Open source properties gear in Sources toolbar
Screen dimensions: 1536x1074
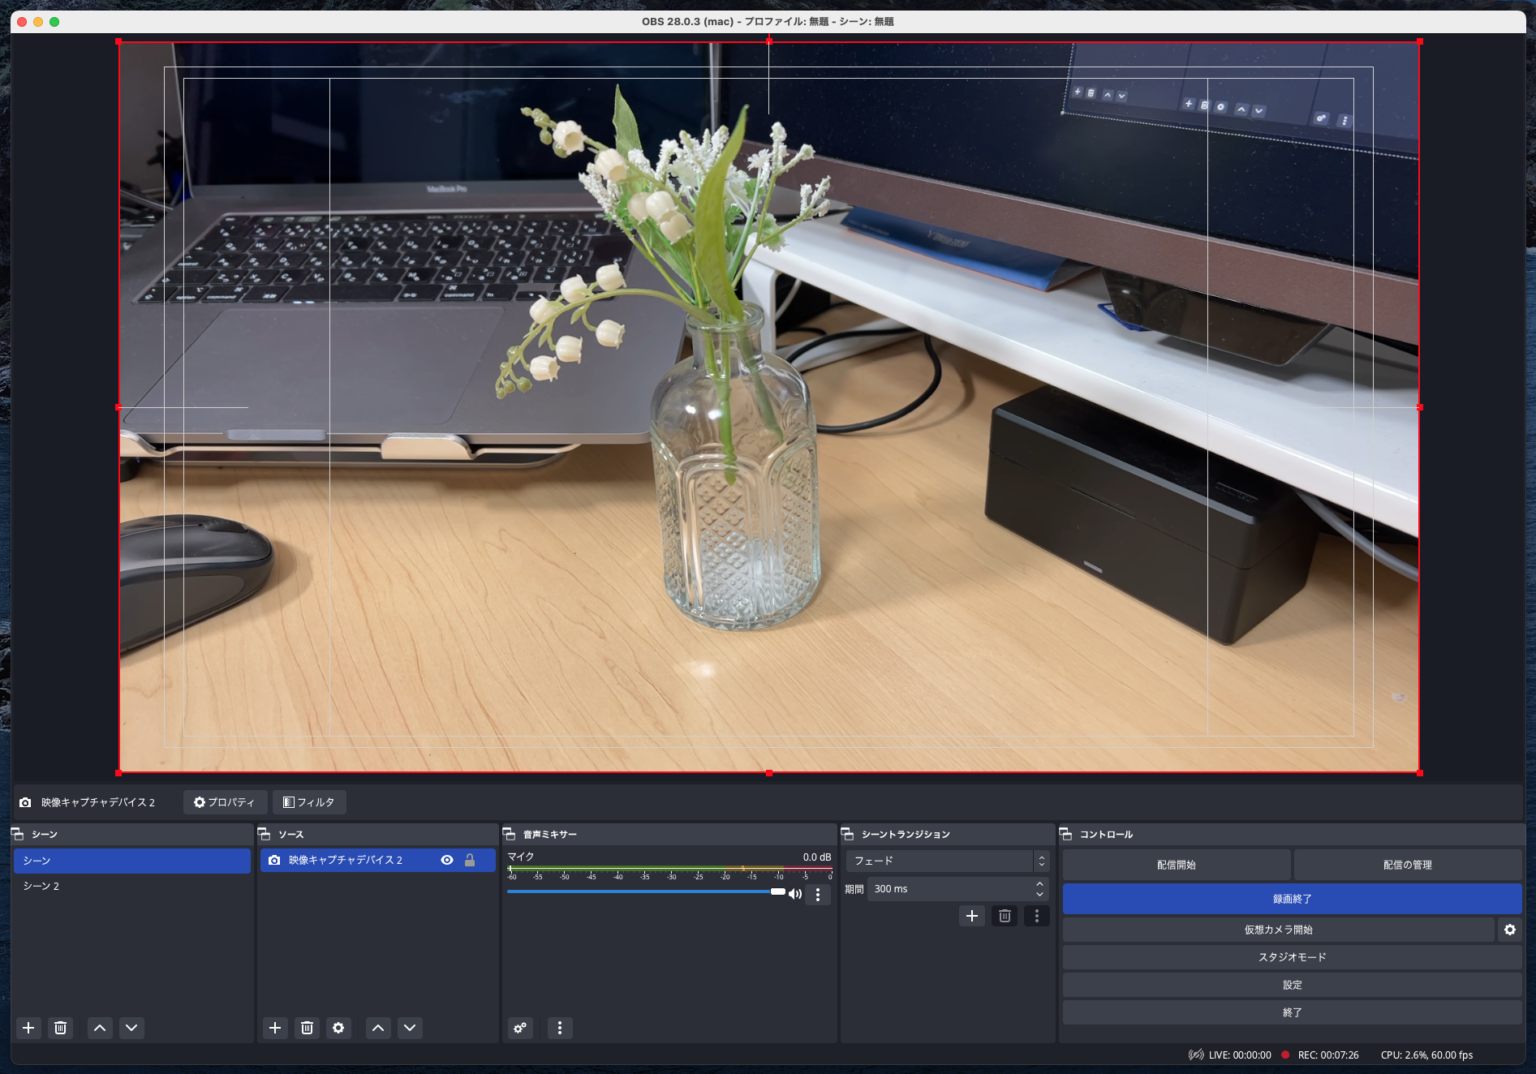coord(339,1028)
